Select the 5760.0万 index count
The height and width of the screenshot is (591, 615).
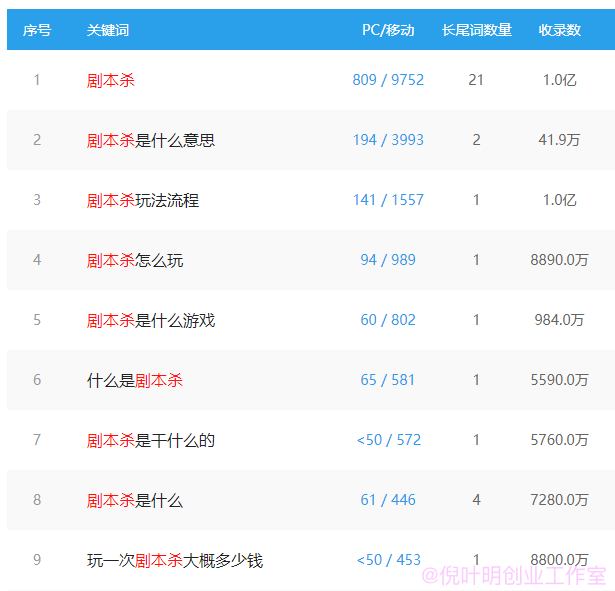pos(559,440)
